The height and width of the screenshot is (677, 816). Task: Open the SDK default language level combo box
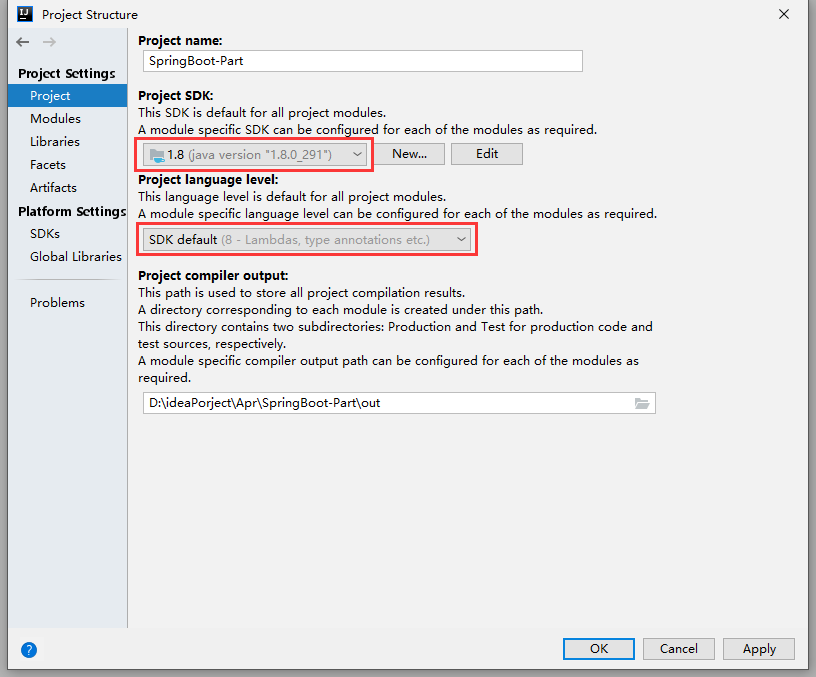[x=307, y=240]
